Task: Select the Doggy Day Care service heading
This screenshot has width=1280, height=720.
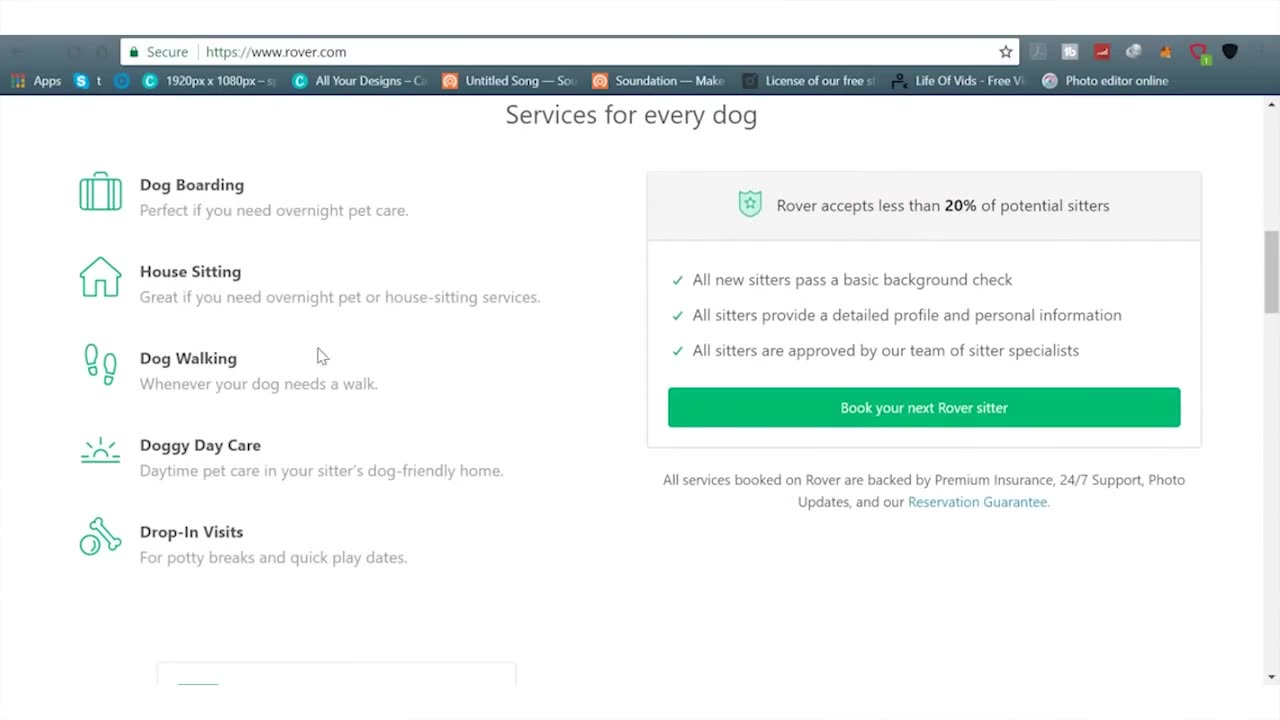Action: coord(200,445)
